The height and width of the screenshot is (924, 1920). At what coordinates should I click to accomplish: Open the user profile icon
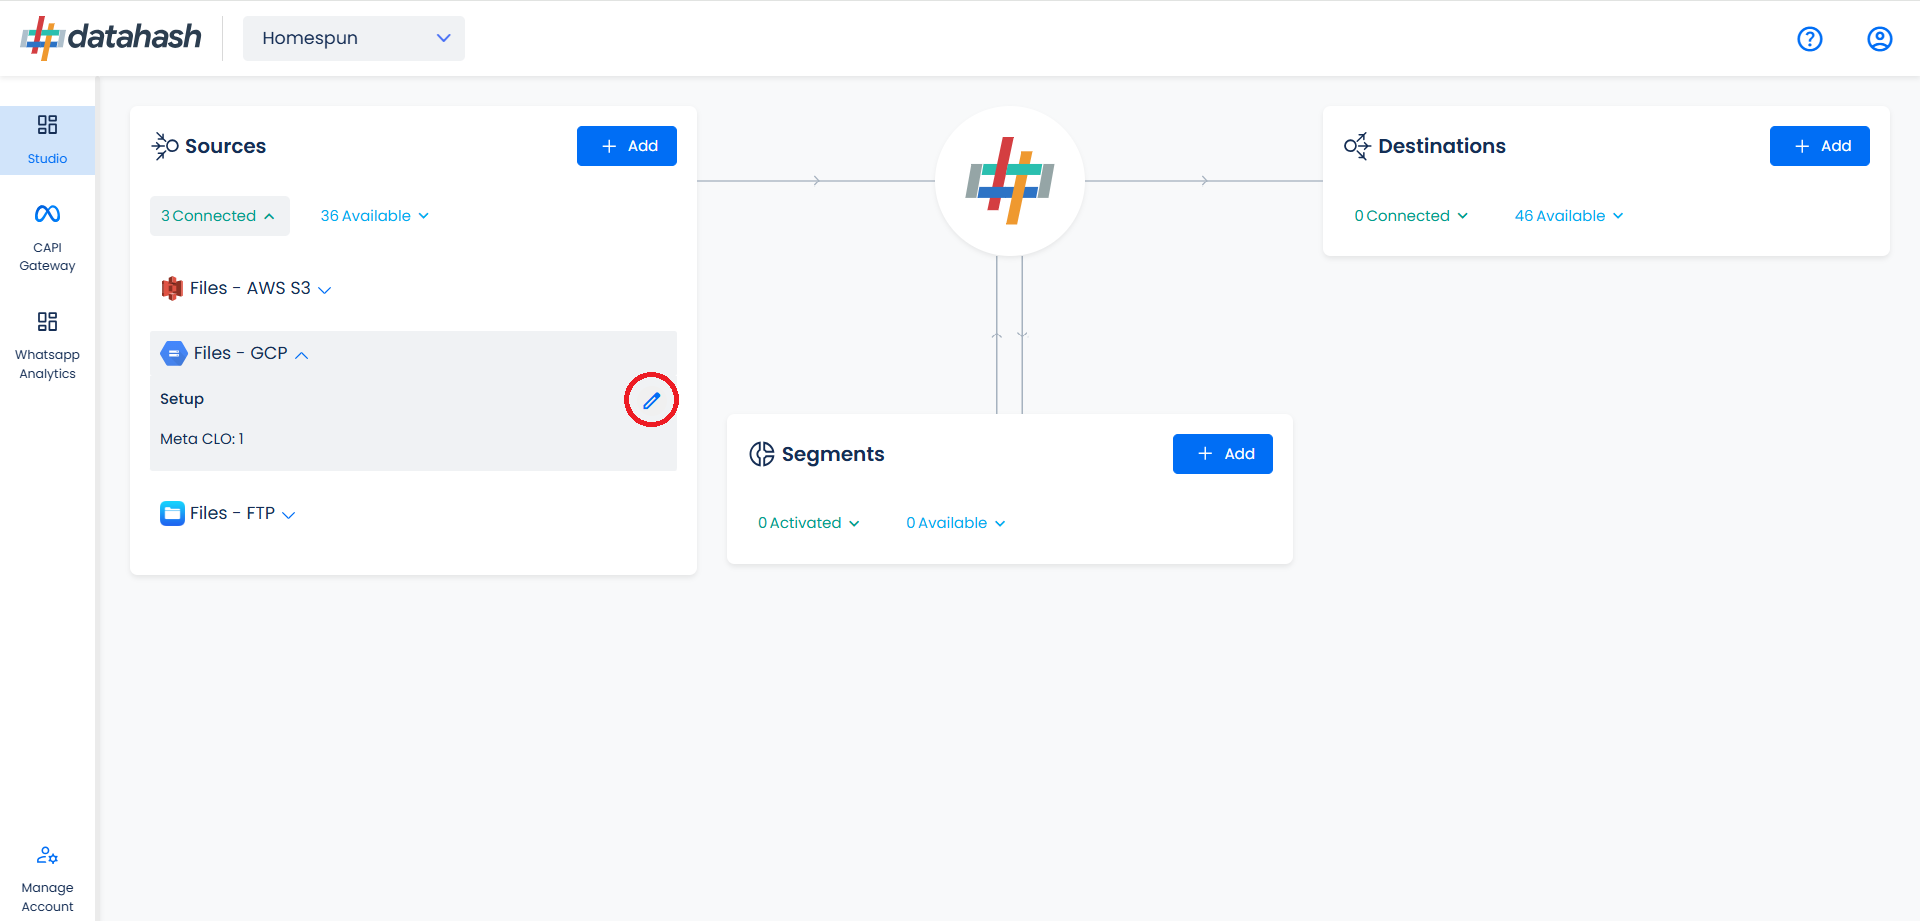(x=1880, y=39)
